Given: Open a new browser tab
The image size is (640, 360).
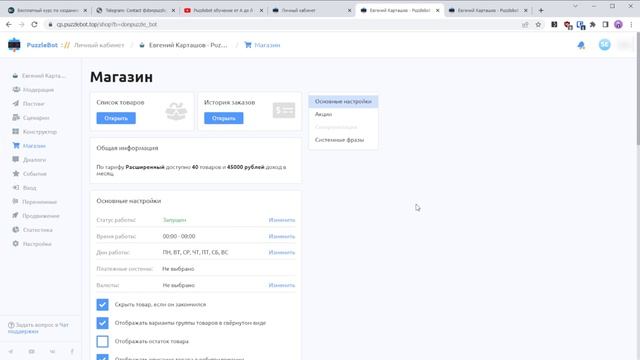Looking at the screenshot, I should coord(541,10).
